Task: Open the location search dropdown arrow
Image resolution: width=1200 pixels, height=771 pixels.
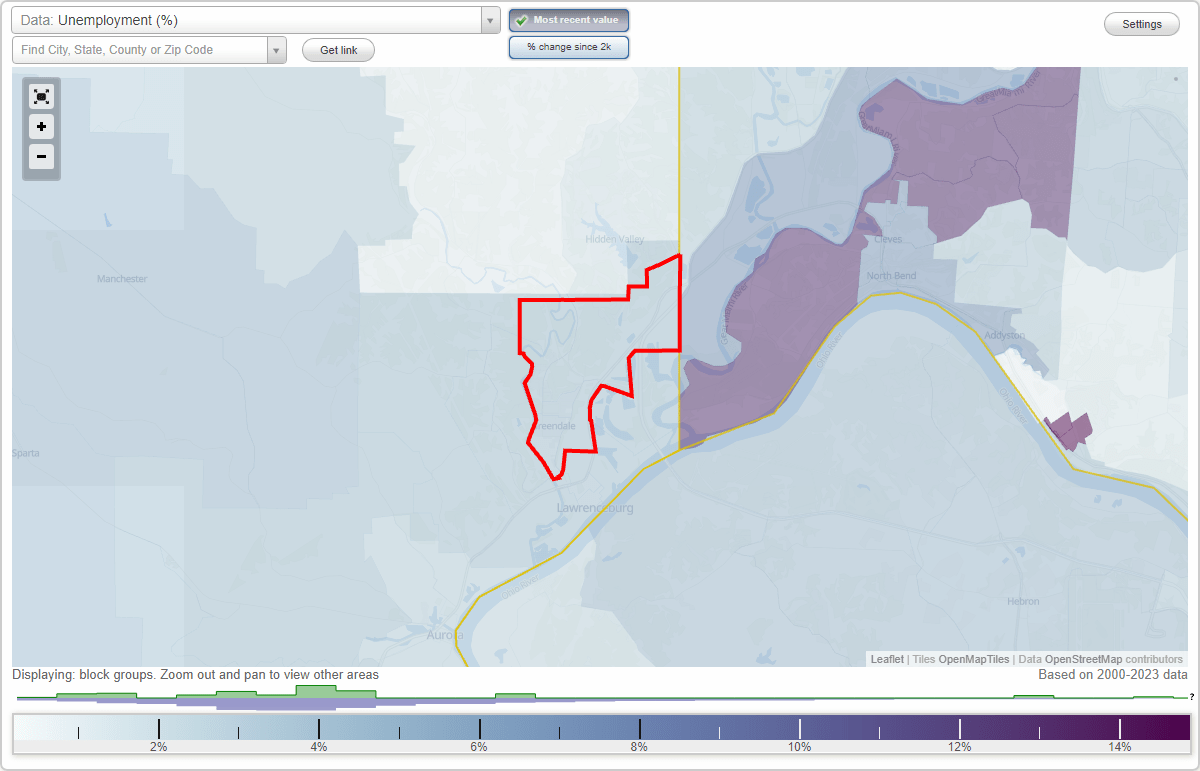Action: tap(276, 49)
